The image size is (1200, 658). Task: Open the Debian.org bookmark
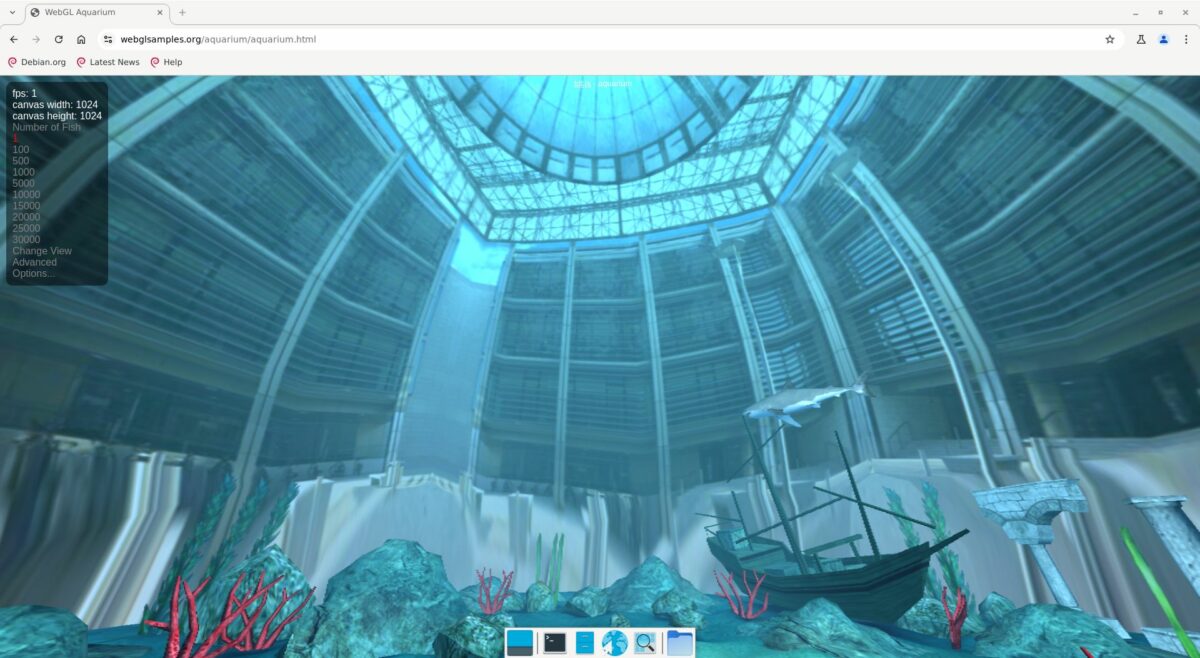(37, 62)
